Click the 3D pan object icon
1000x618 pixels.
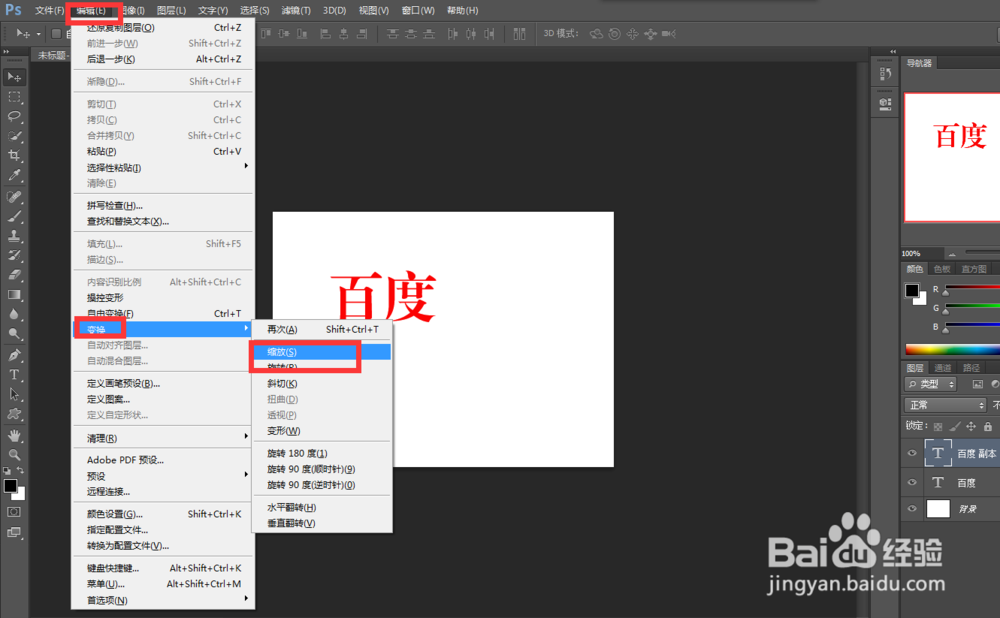coord(632,34)
